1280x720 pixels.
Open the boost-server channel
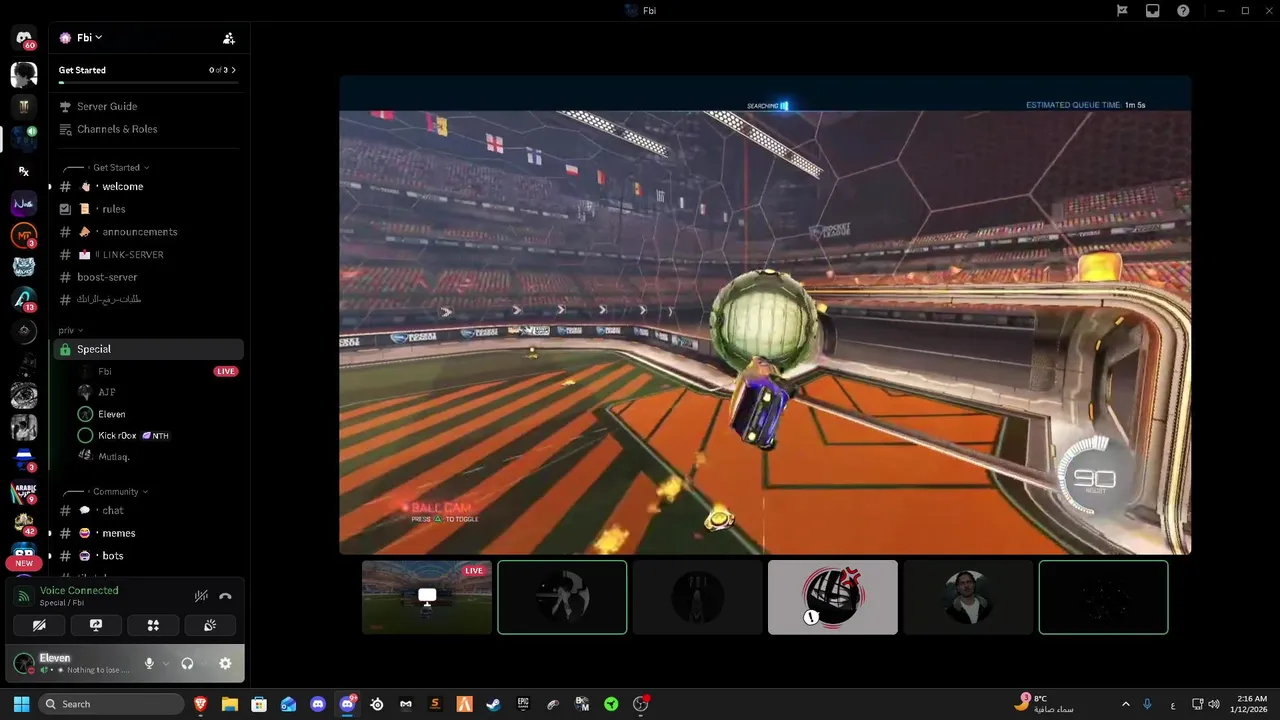click(148, 277)
